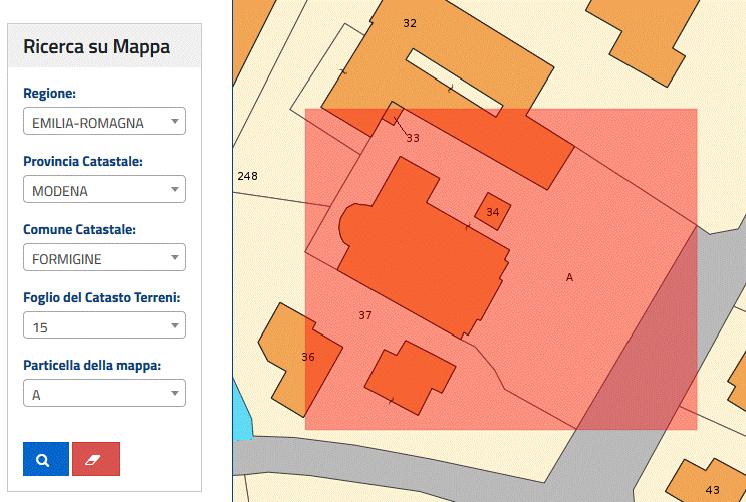Open the Comune Catastale dropdown showing FORMIGINE

tap(104, 257)
